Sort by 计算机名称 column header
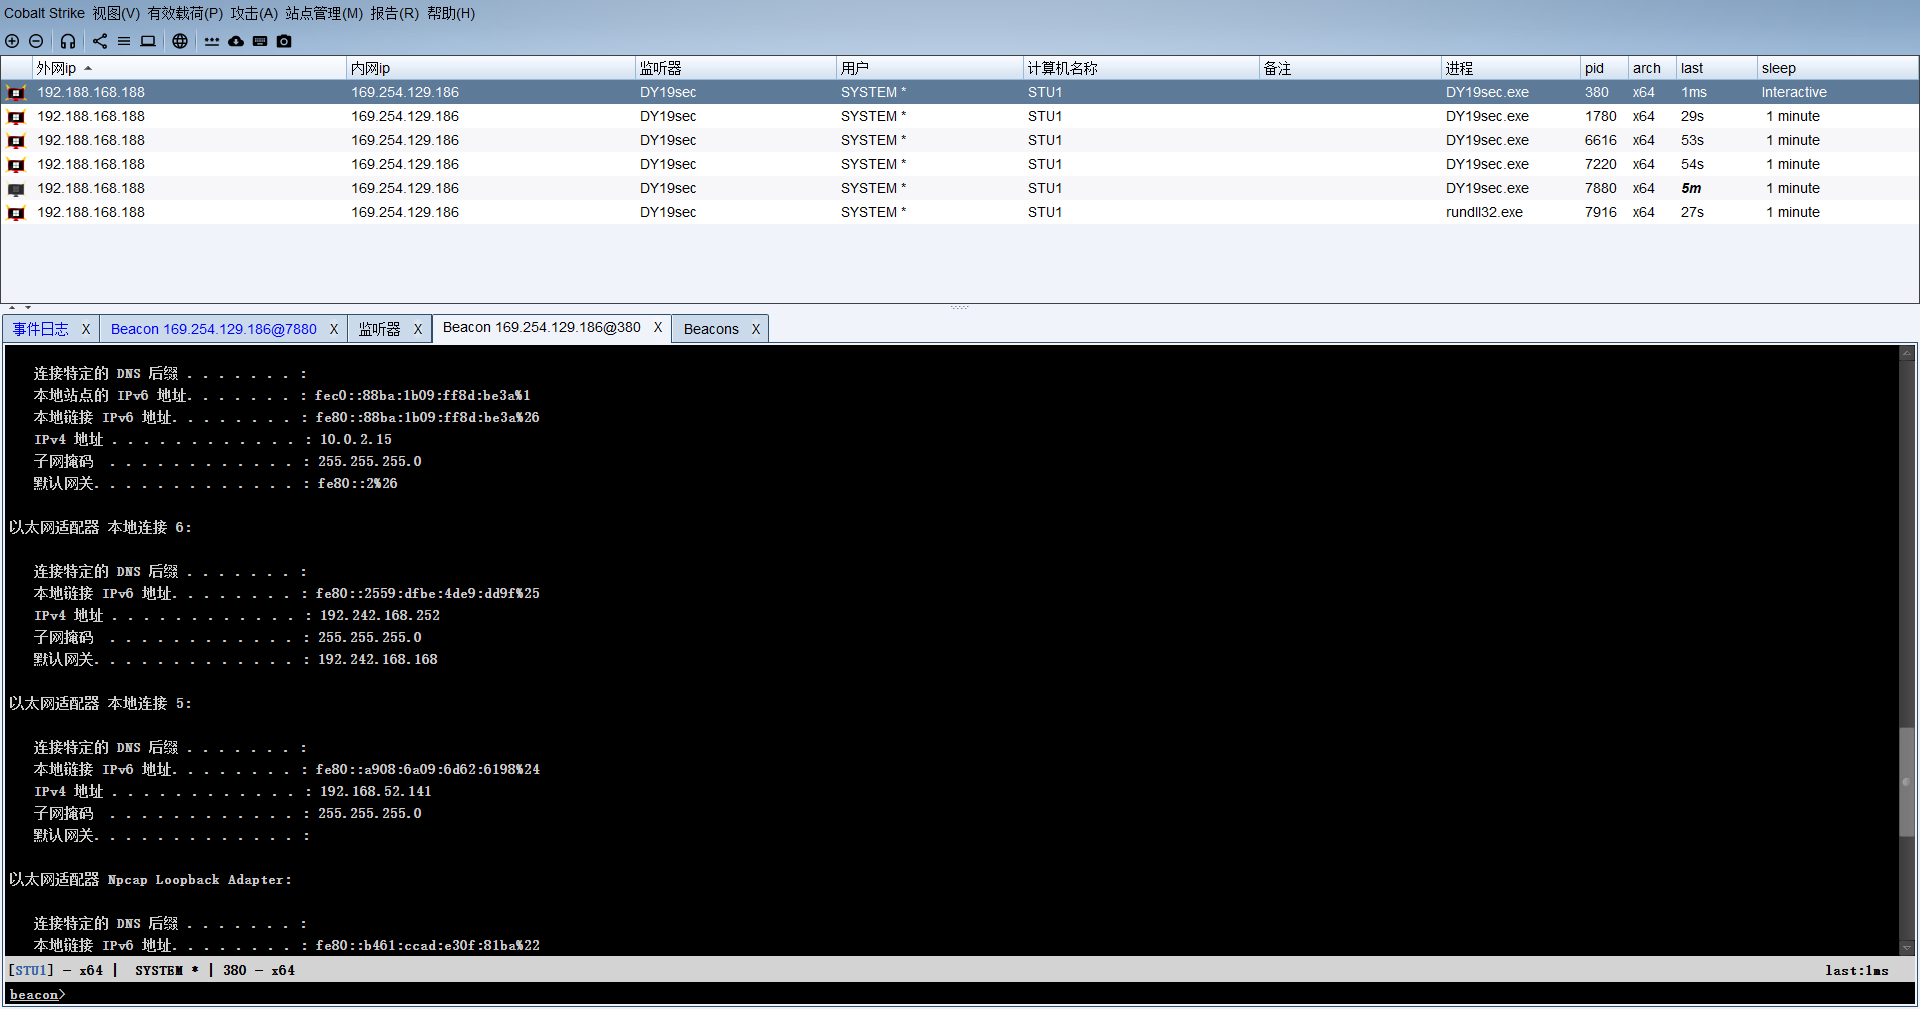This screenshot has width=1920, height=1009. pos(1141,68)
